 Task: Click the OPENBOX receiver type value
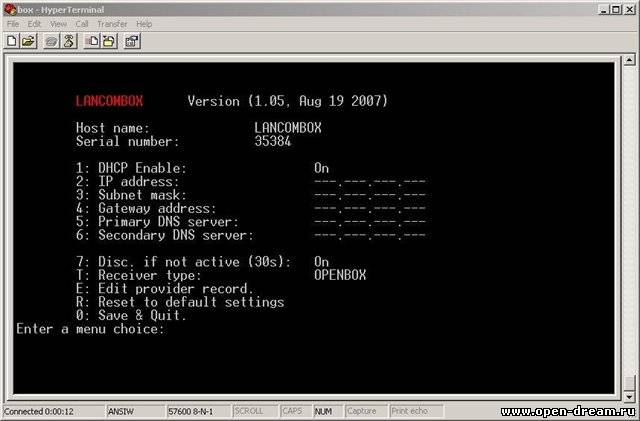click(340, 275)
